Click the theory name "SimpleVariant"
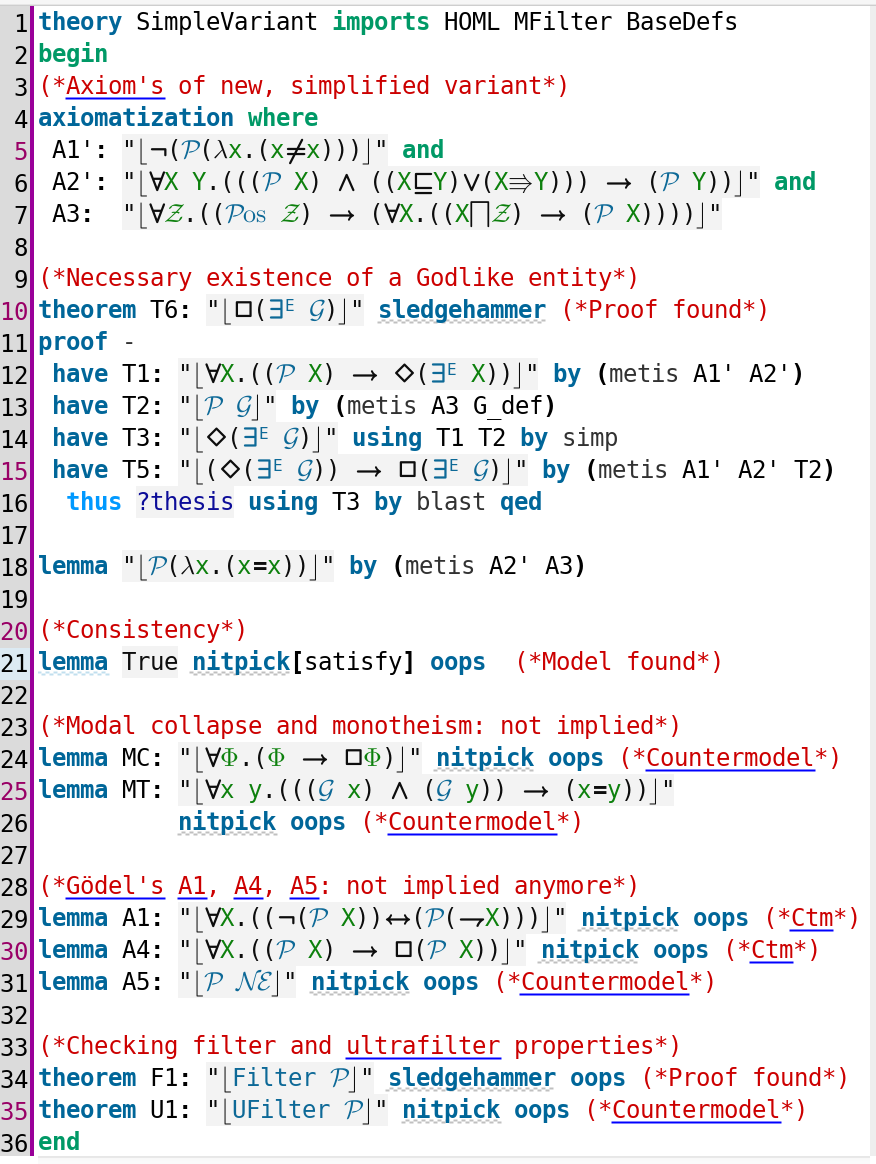 pyautogui.click(x=226, y=22)
